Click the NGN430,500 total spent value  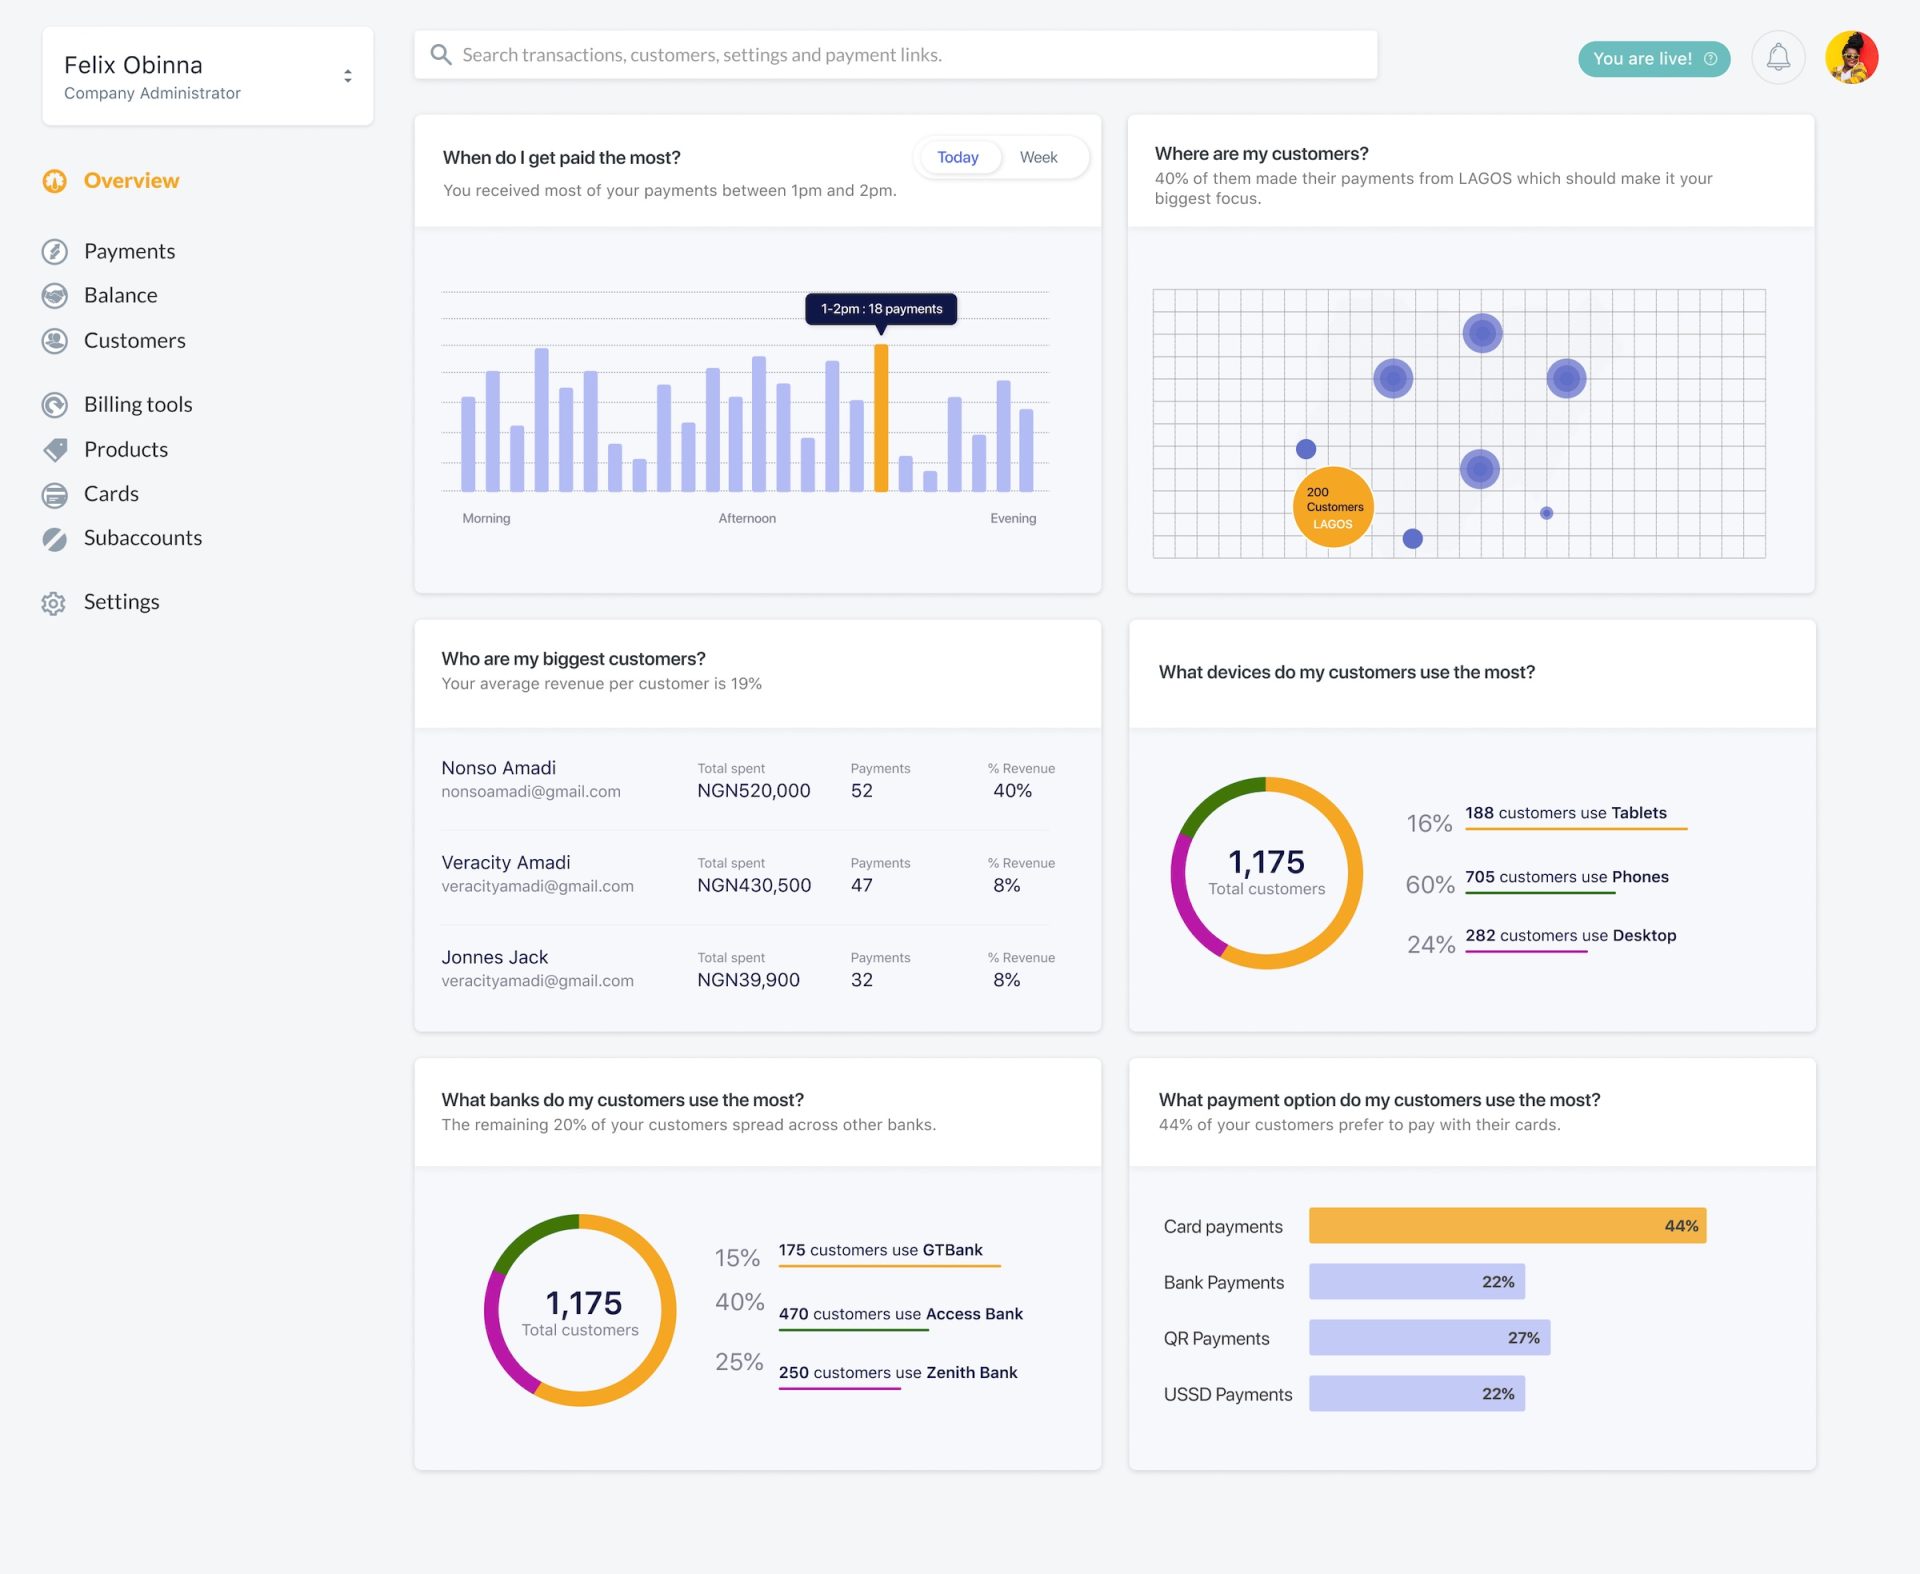[x=753, y=886]
